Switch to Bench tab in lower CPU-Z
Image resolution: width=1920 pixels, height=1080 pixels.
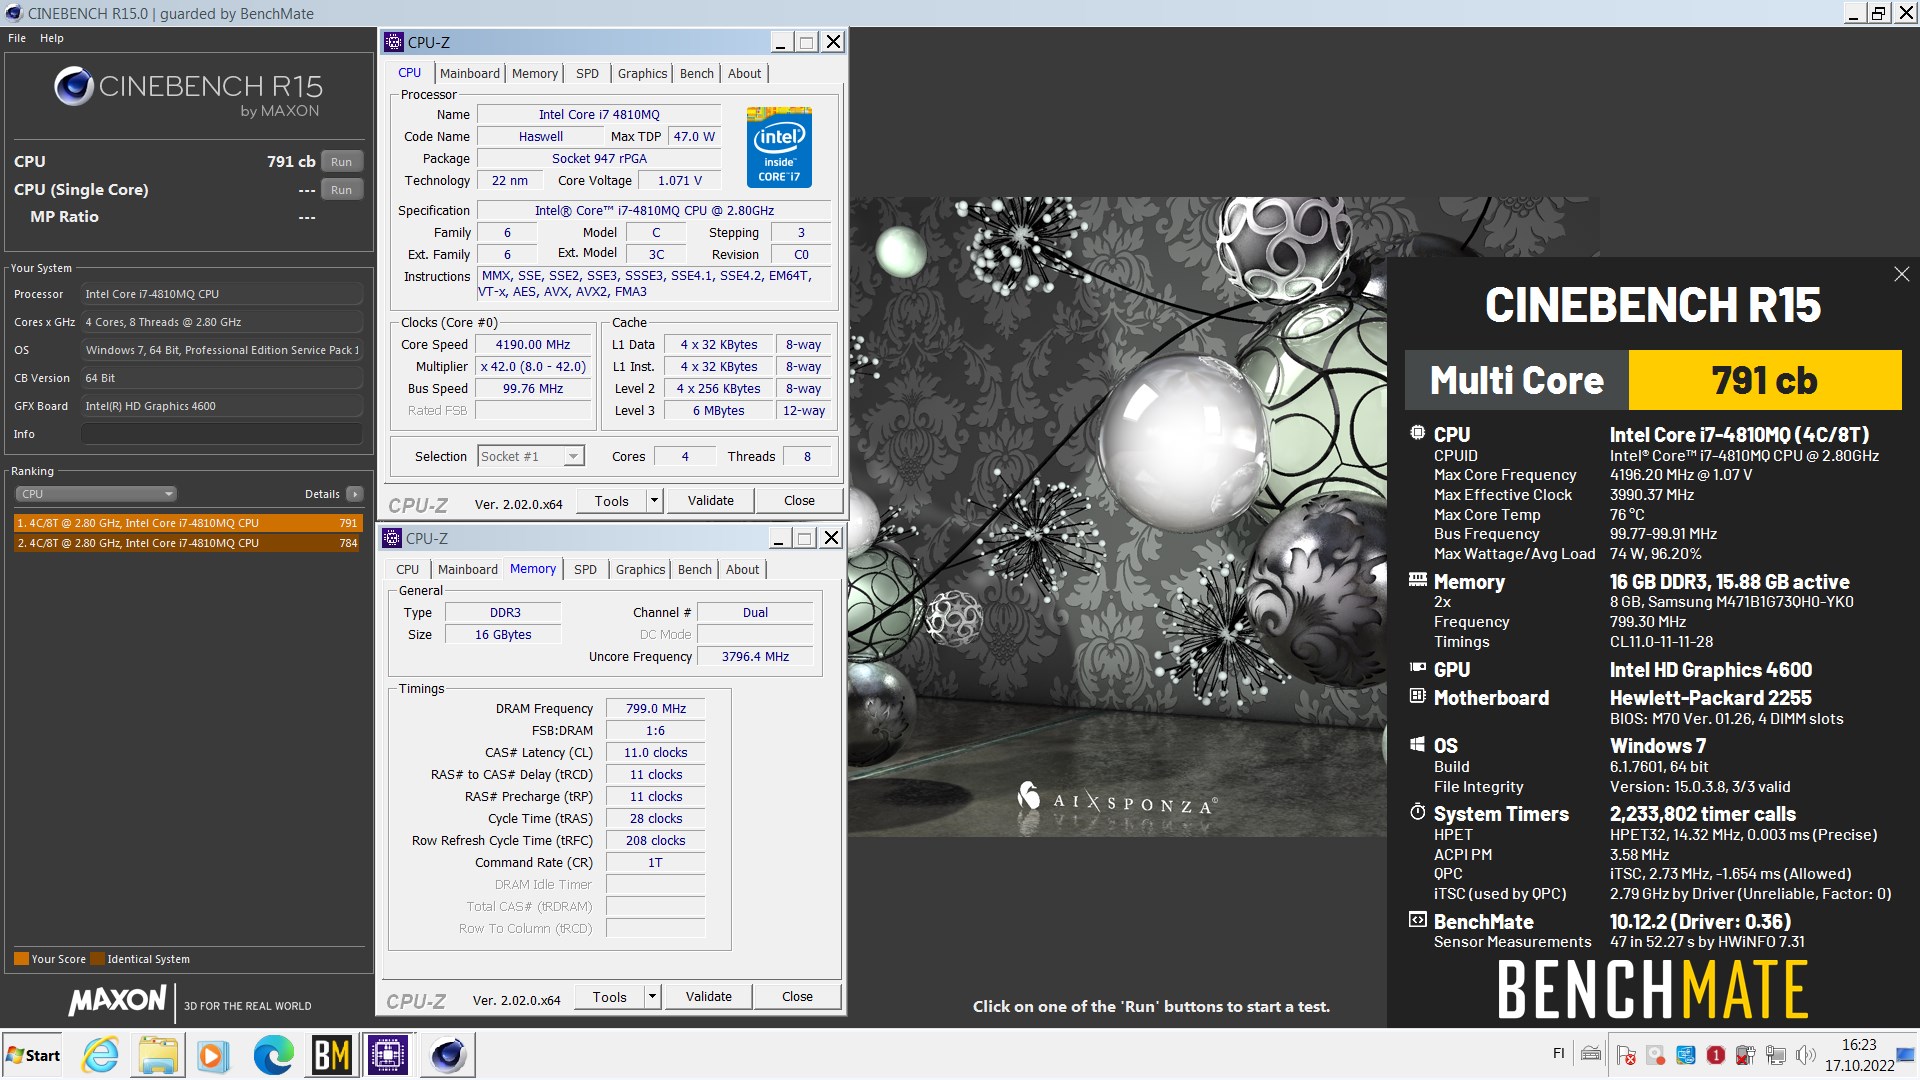[695, 569]
